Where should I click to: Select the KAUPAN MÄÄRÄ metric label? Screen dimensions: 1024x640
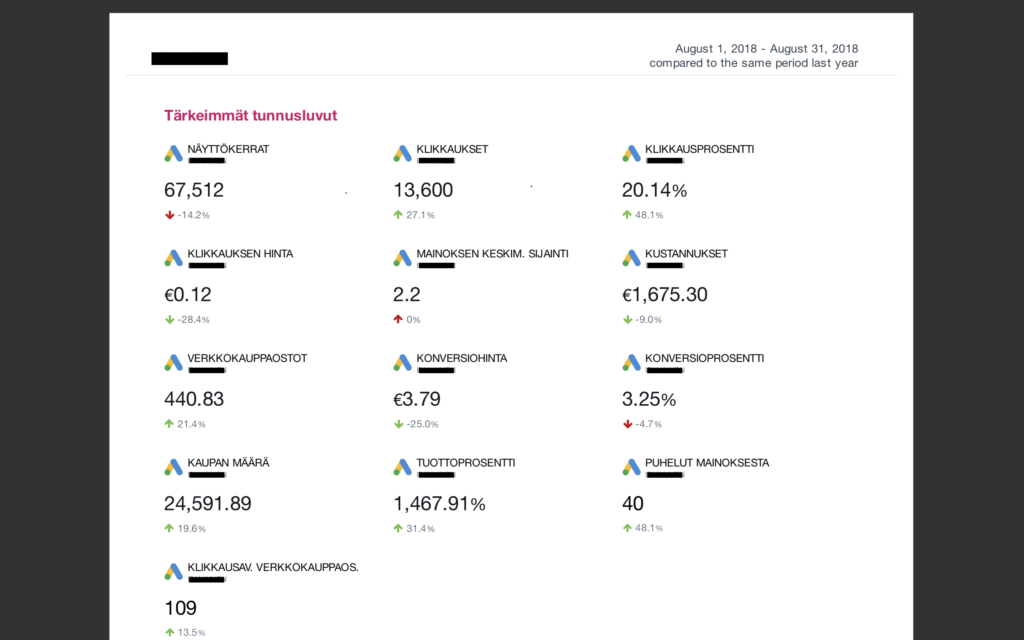pyautogui.click(x=228, y=462)
